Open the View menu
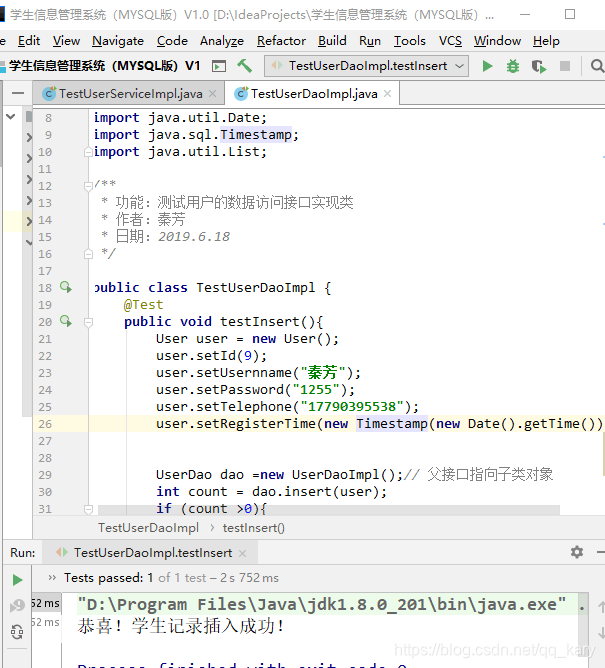 tap(66, 41)
